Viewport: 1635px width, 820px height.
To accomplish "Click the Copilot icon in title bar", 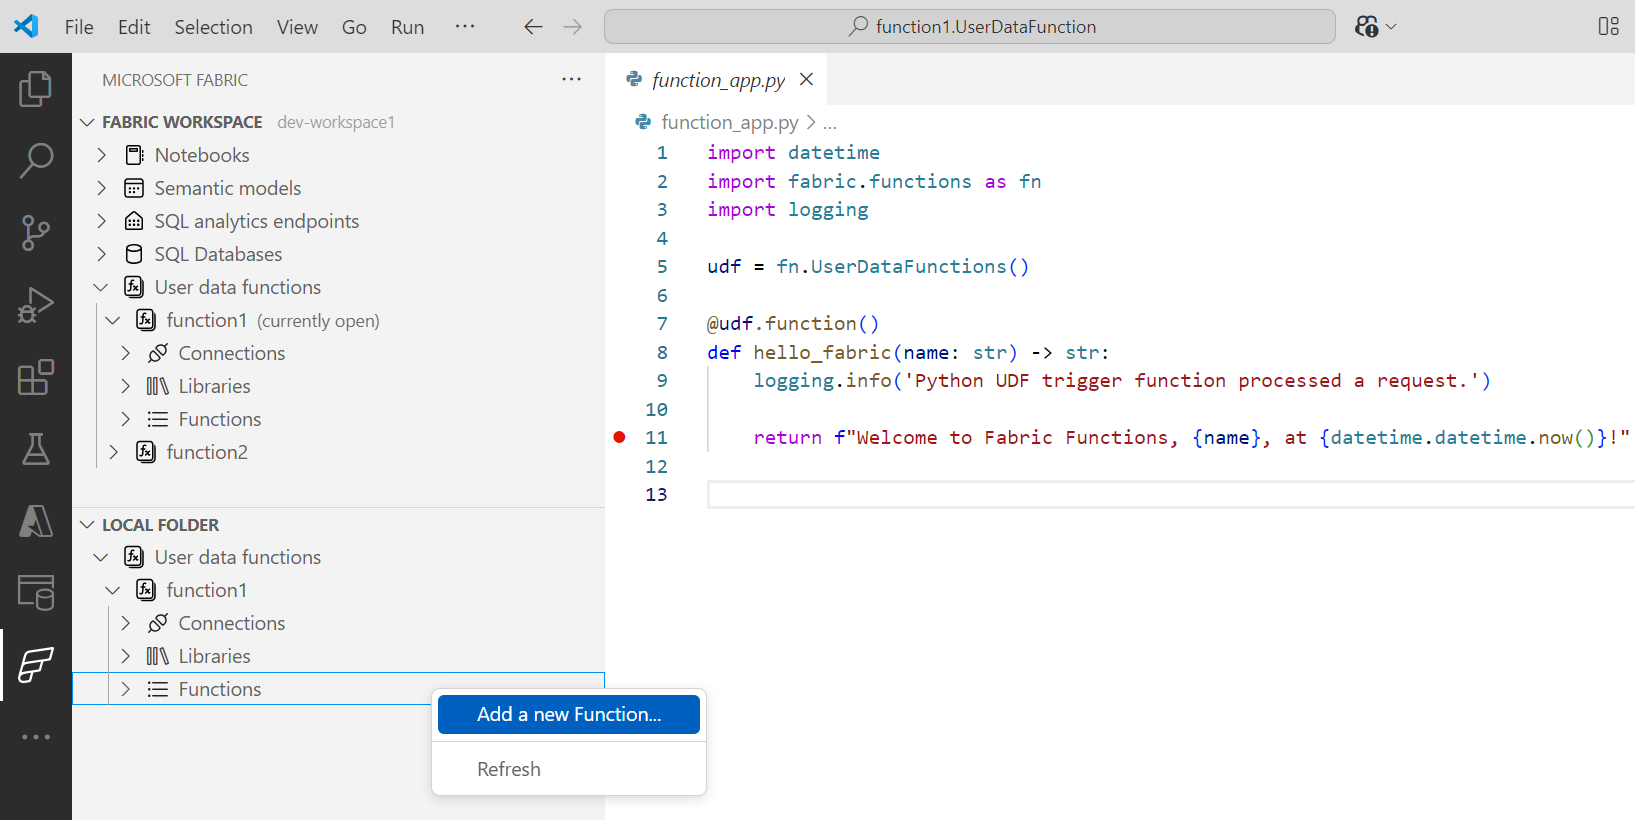I will [x=1367, y=27].
